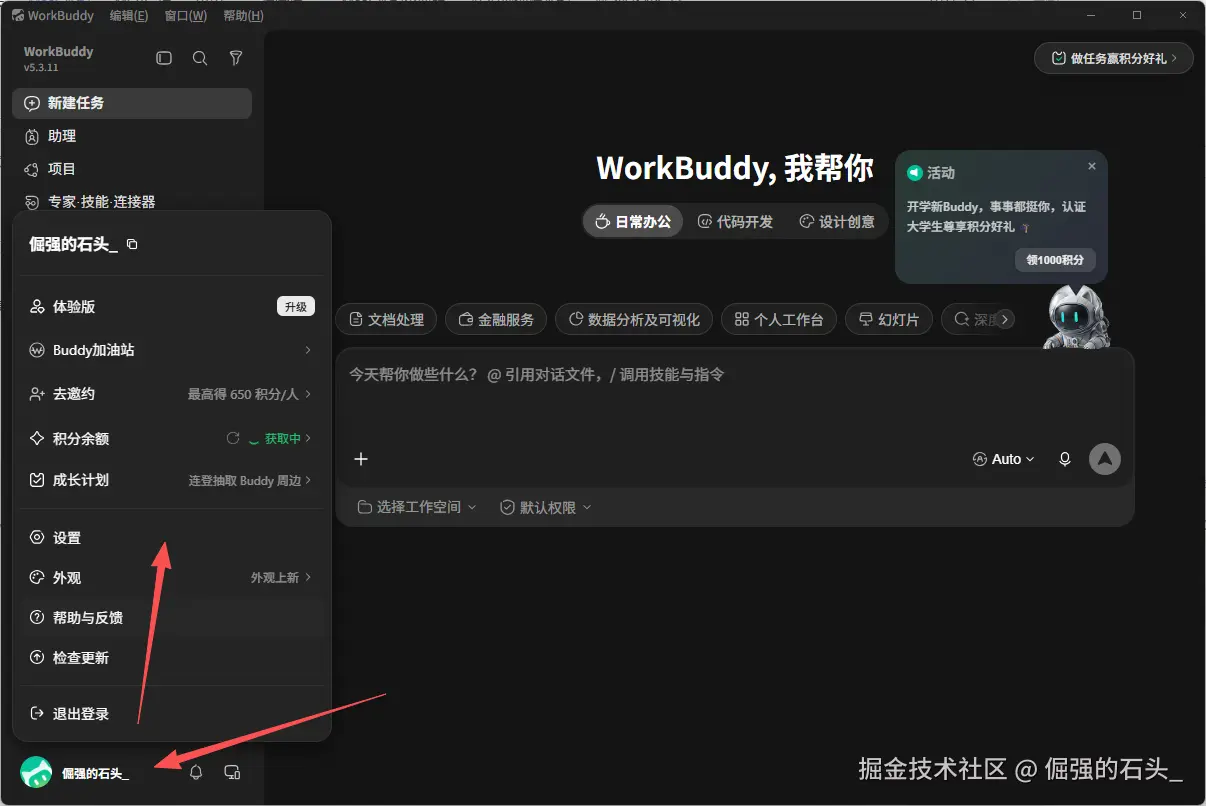Click the 活动 megaphone icon
The image size is (1206, 806).
click(914, 173)
